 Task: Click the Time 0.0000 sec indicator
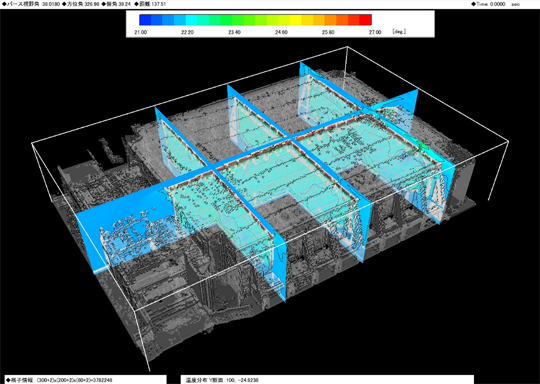[x=496, y=4]
